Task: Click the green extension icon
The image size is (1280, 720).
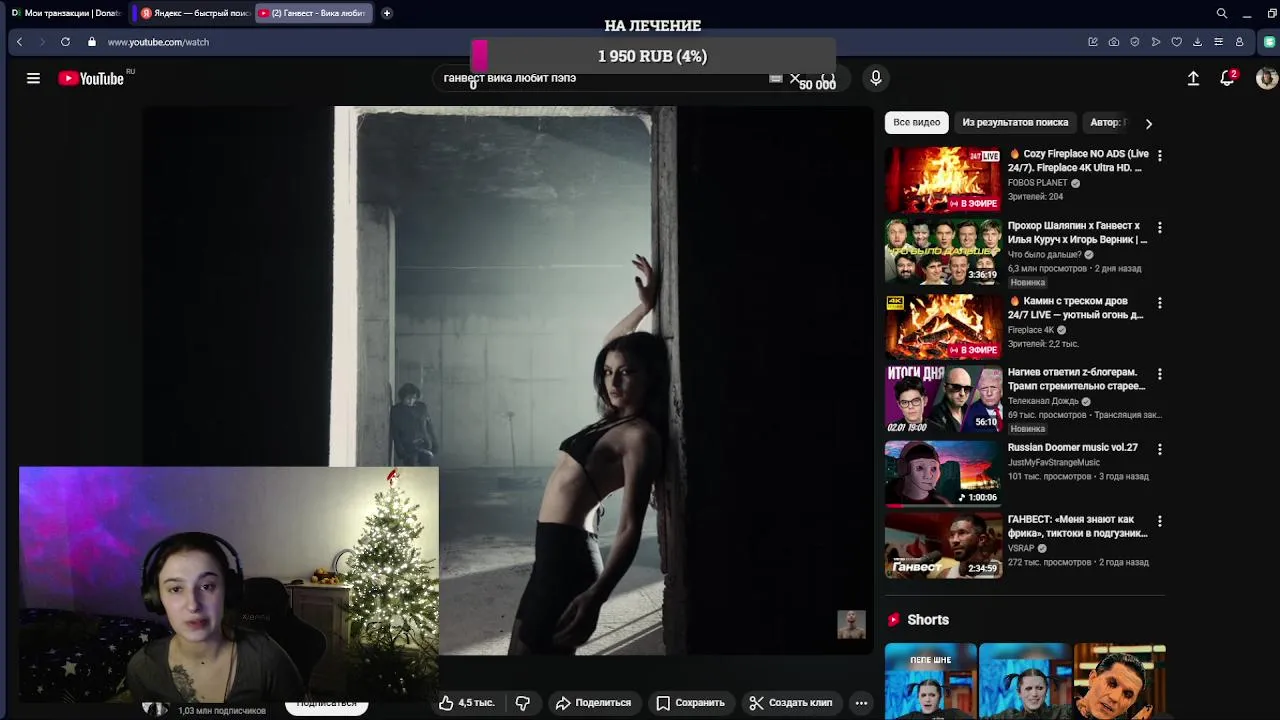Action: pyautogui.click(x=1270, y=42)
